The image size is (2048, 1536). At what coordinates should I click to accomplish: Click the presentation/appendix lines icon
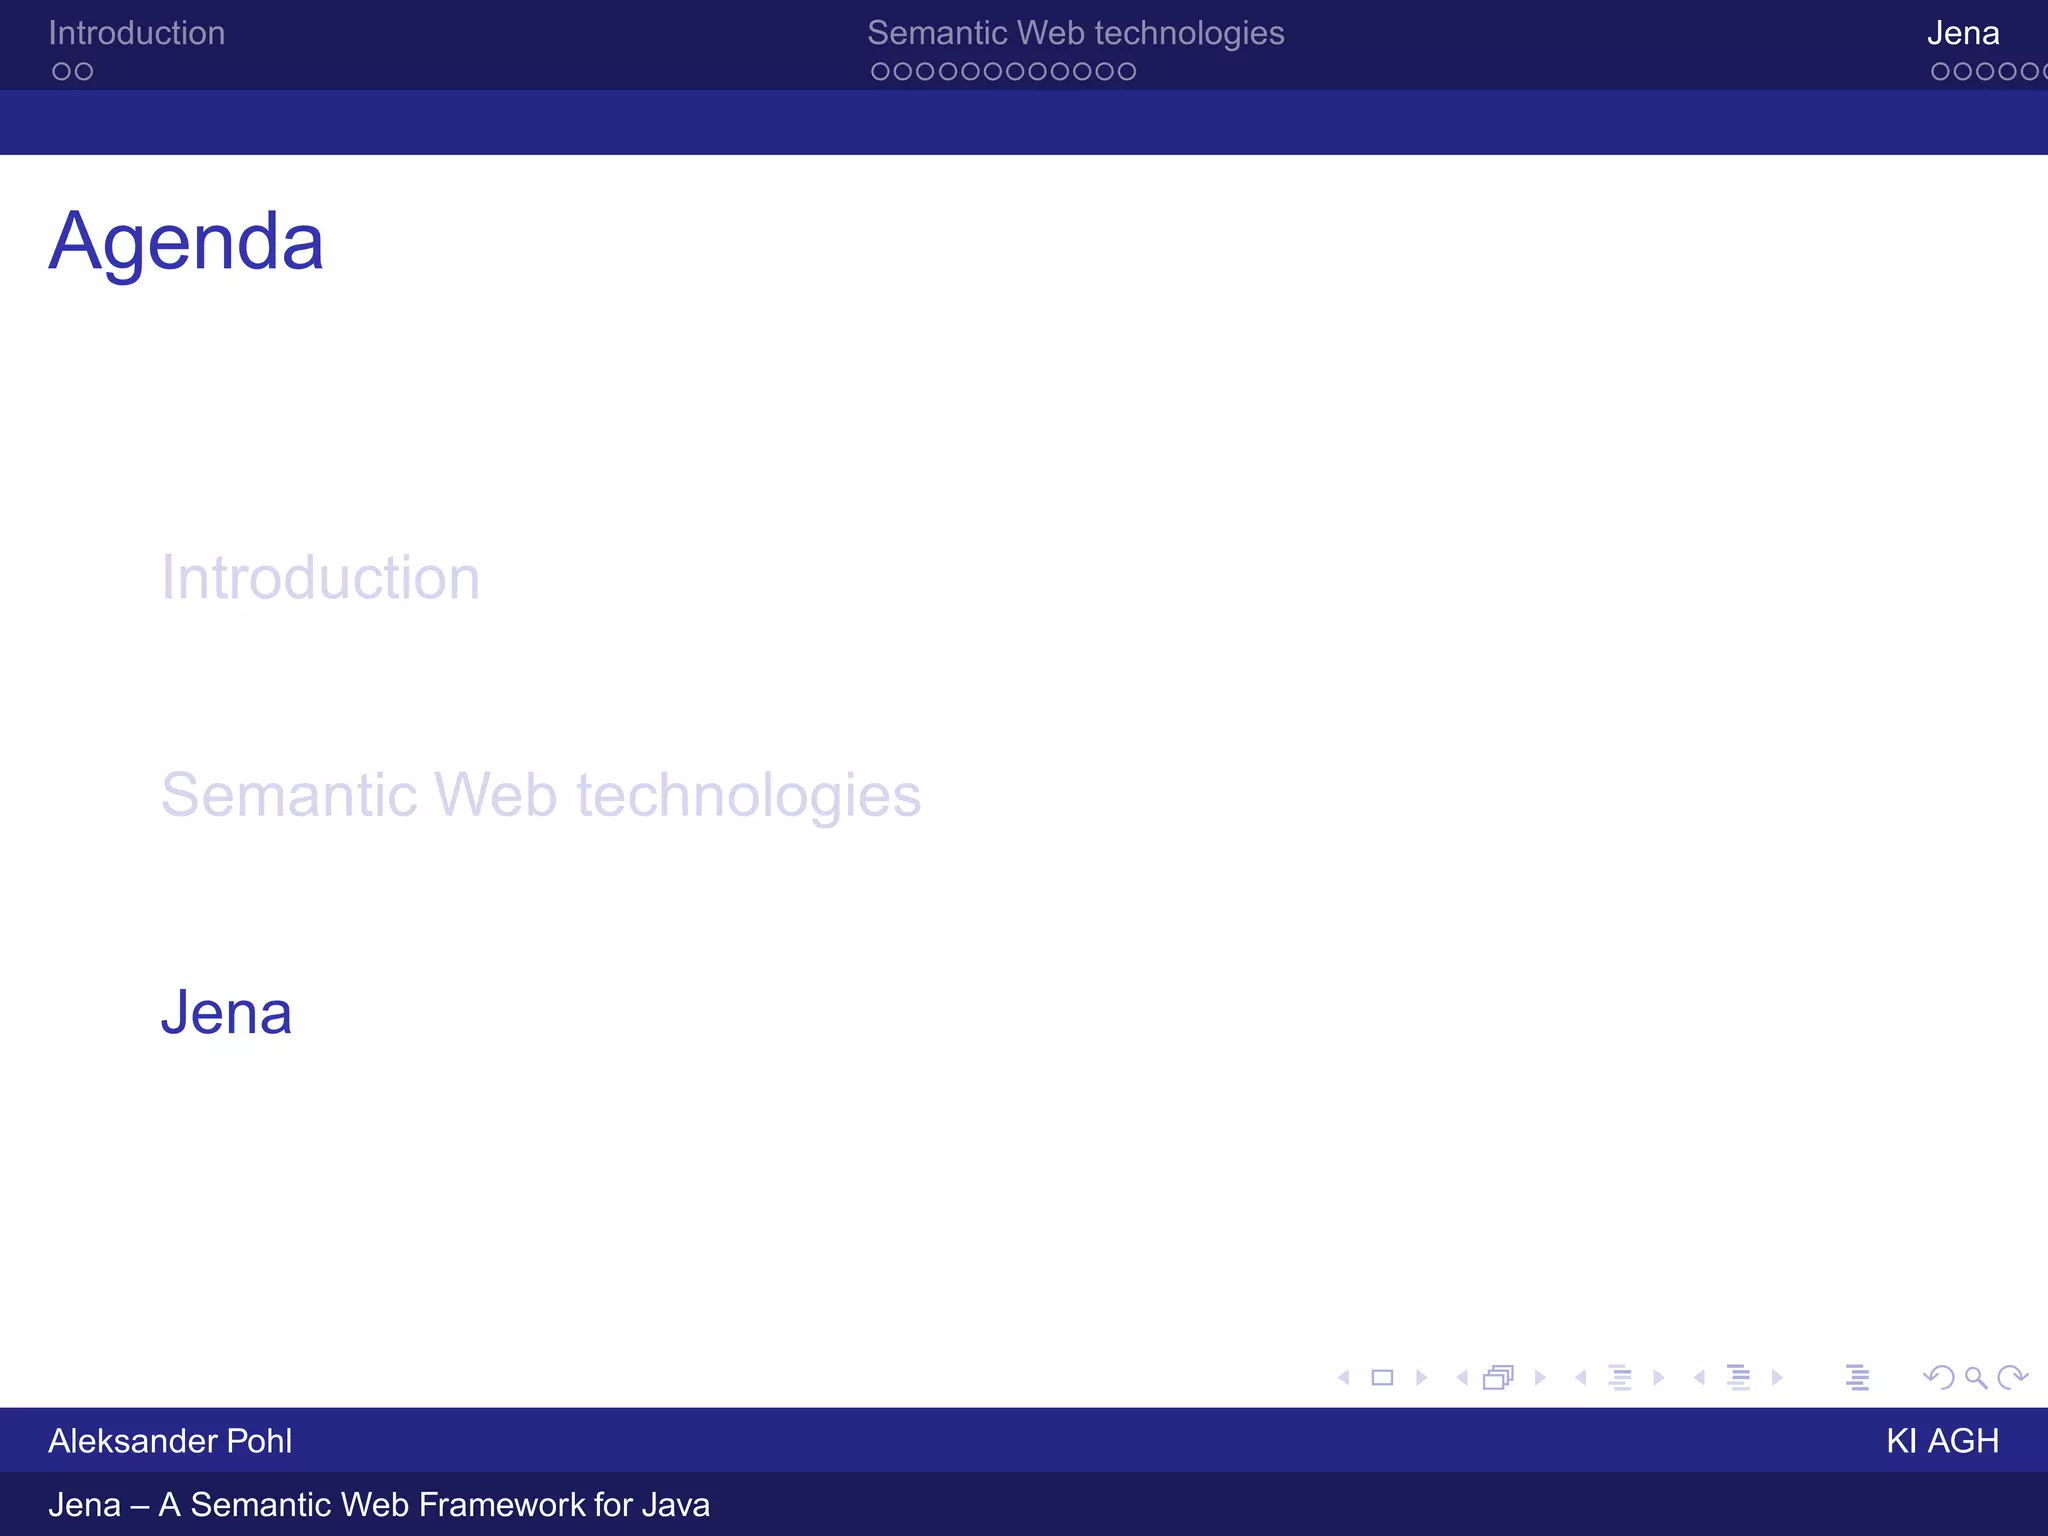pyautogui.click(x=1857, y=1378)
